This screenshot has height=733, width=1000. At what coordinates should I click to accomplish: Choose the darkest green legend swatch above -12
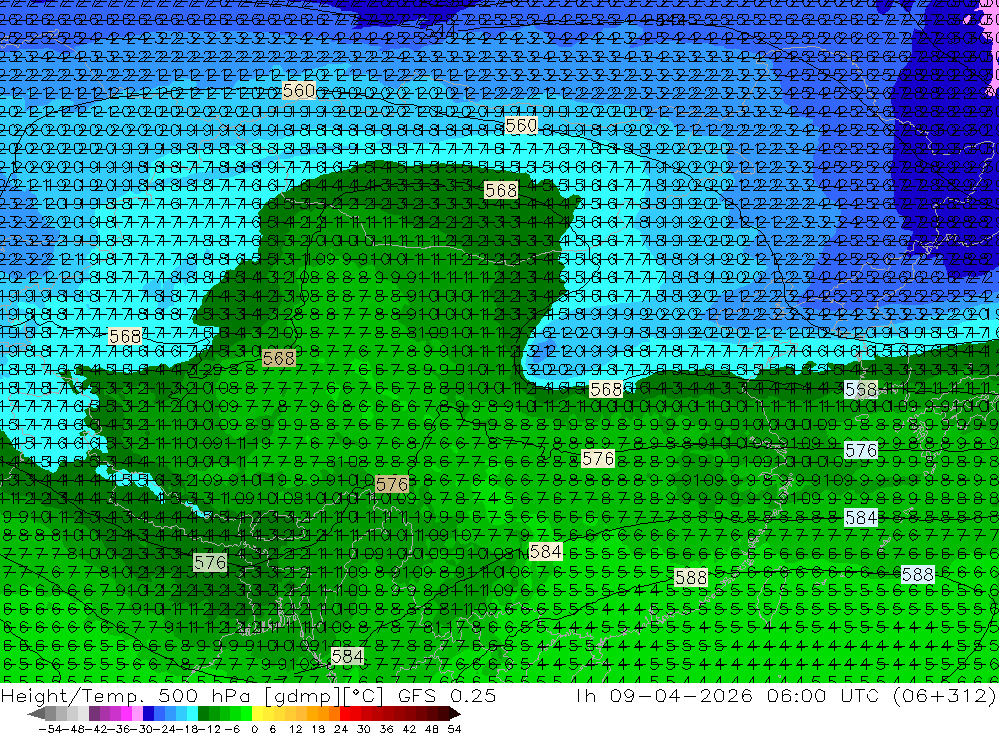coord(203,714)
